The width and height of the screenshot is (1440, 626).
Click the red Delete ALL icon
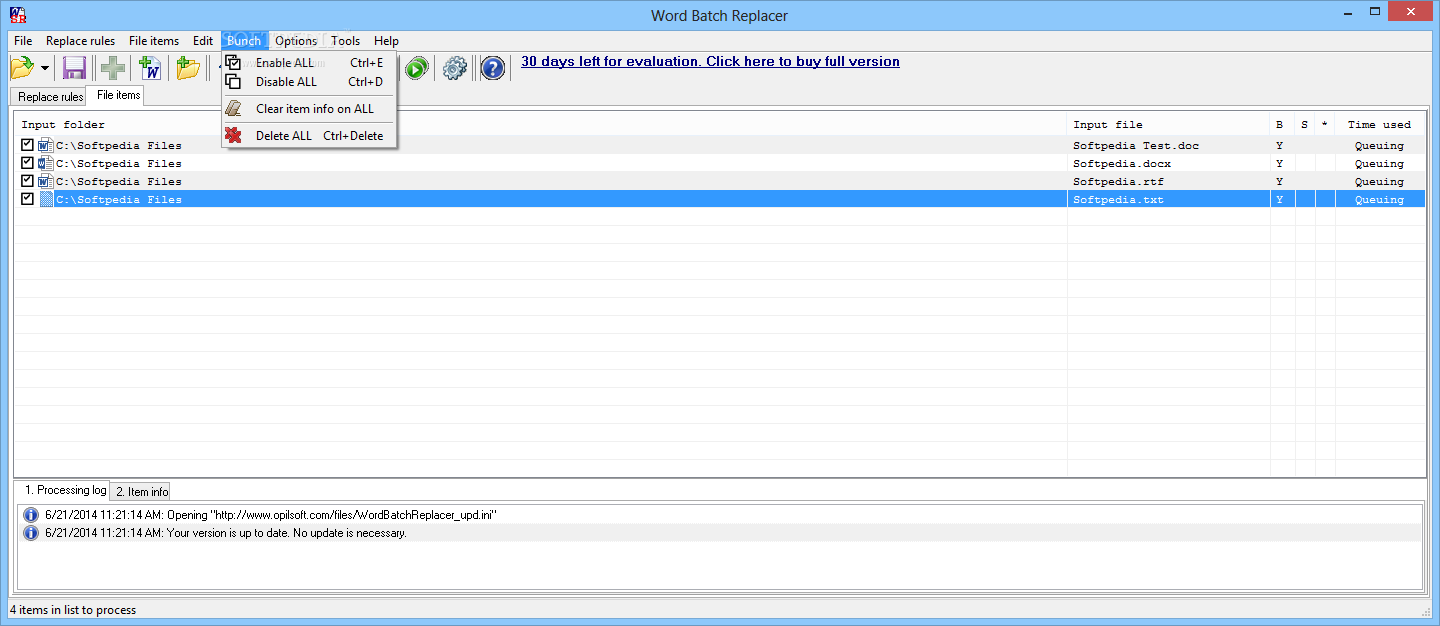(x=234, y=136)
